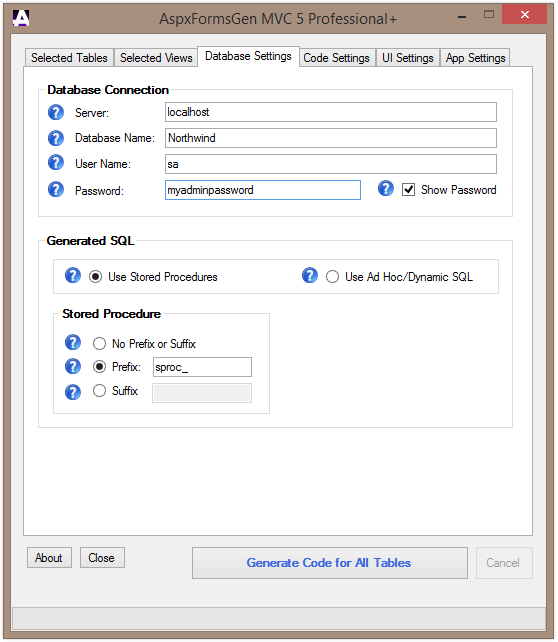The image size is (558, 642).
Task: Click the Close button at bottom left
Action: coord(102,558)
